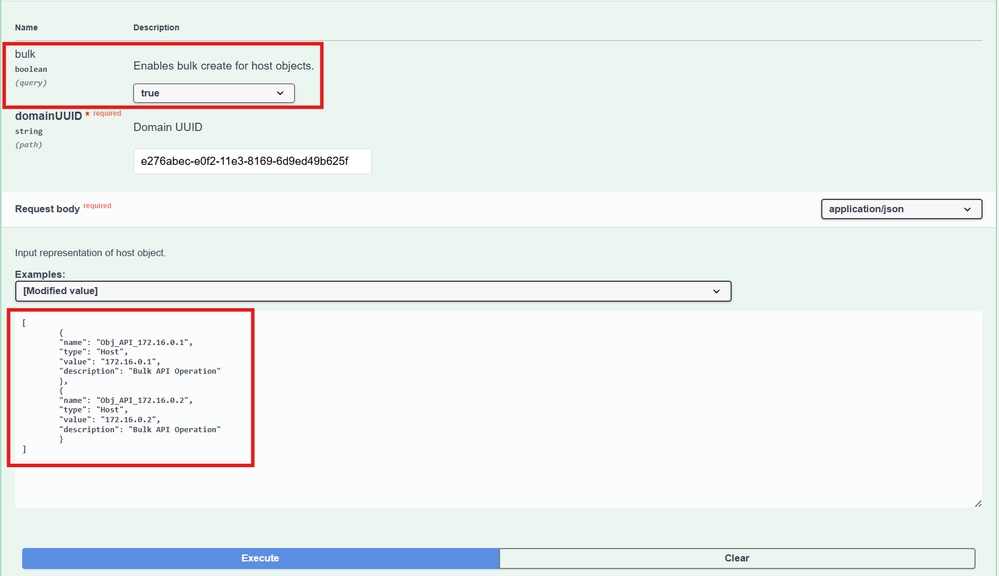Click the blue Execute button
999x576 pixels.
pos(261,558)
